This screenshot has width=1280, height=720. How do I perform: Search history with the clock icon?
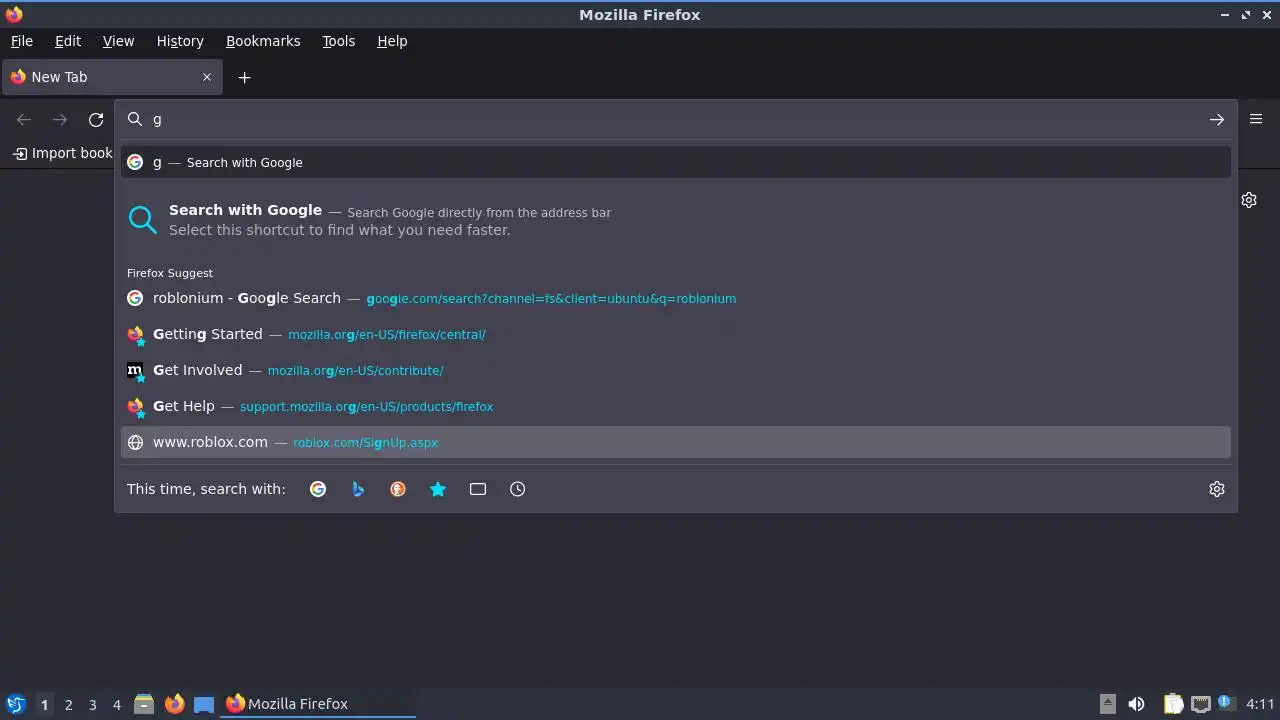(x=517, y=489)
